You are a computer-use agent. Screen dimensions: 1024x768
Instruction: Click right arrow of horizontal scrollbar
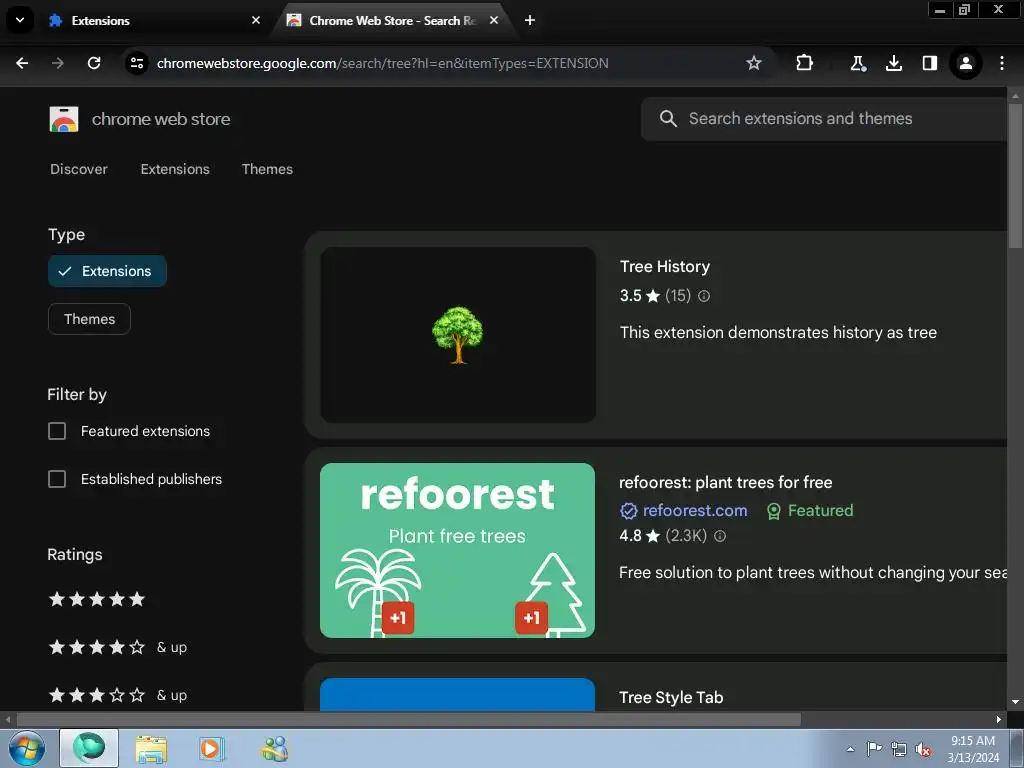pyautogui.click(x=999, y=719)
